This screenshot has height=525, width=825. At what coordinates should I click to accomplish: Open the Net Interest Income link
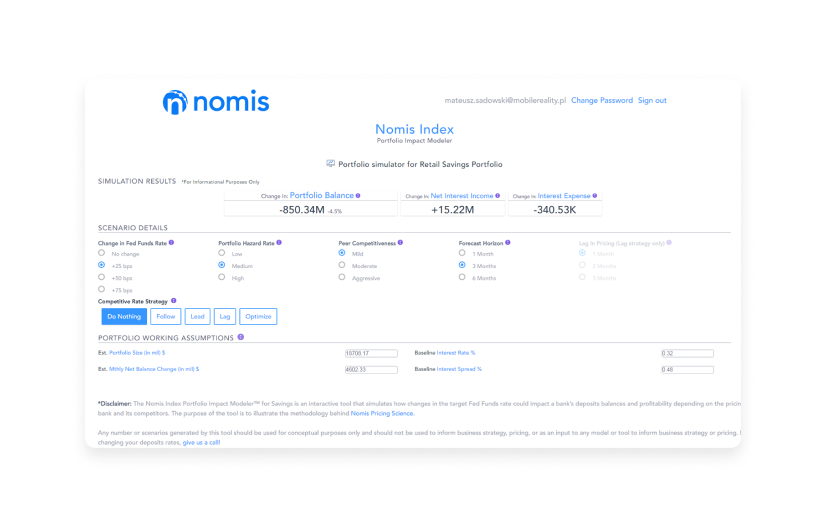[x=462, y=196]
